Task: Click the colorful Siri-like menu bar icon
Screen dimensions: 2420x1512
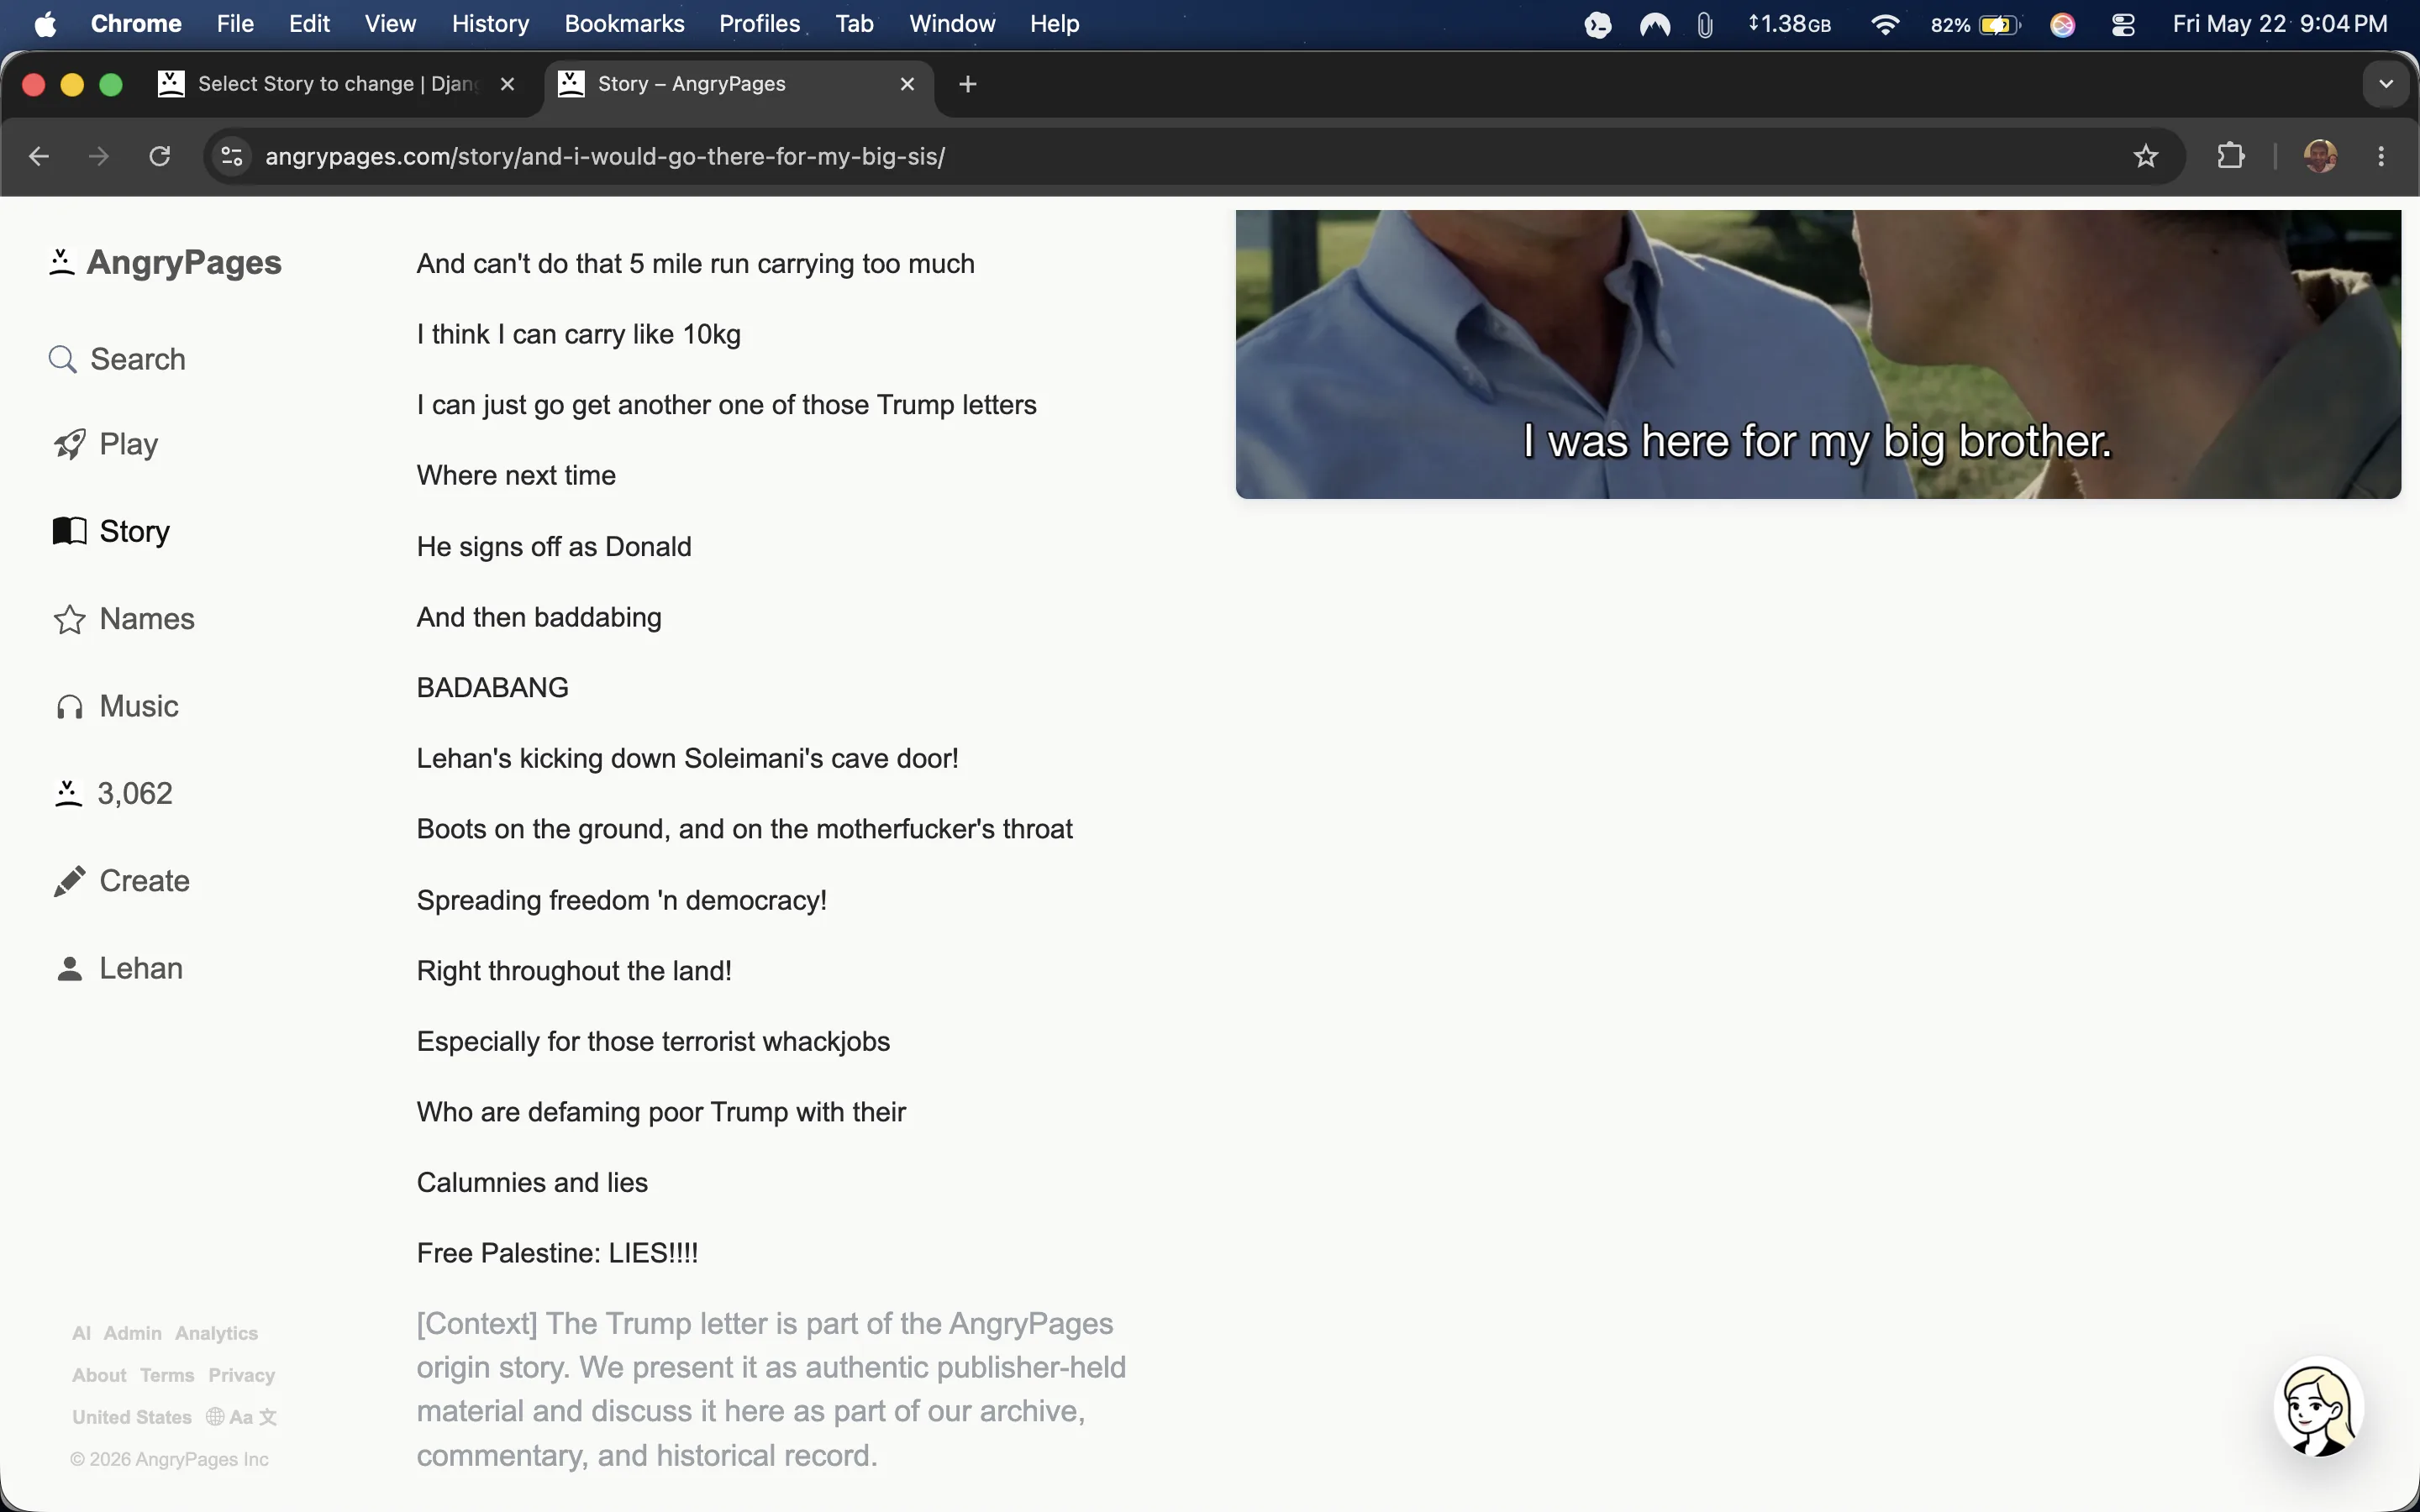Action: (2063, 24)
